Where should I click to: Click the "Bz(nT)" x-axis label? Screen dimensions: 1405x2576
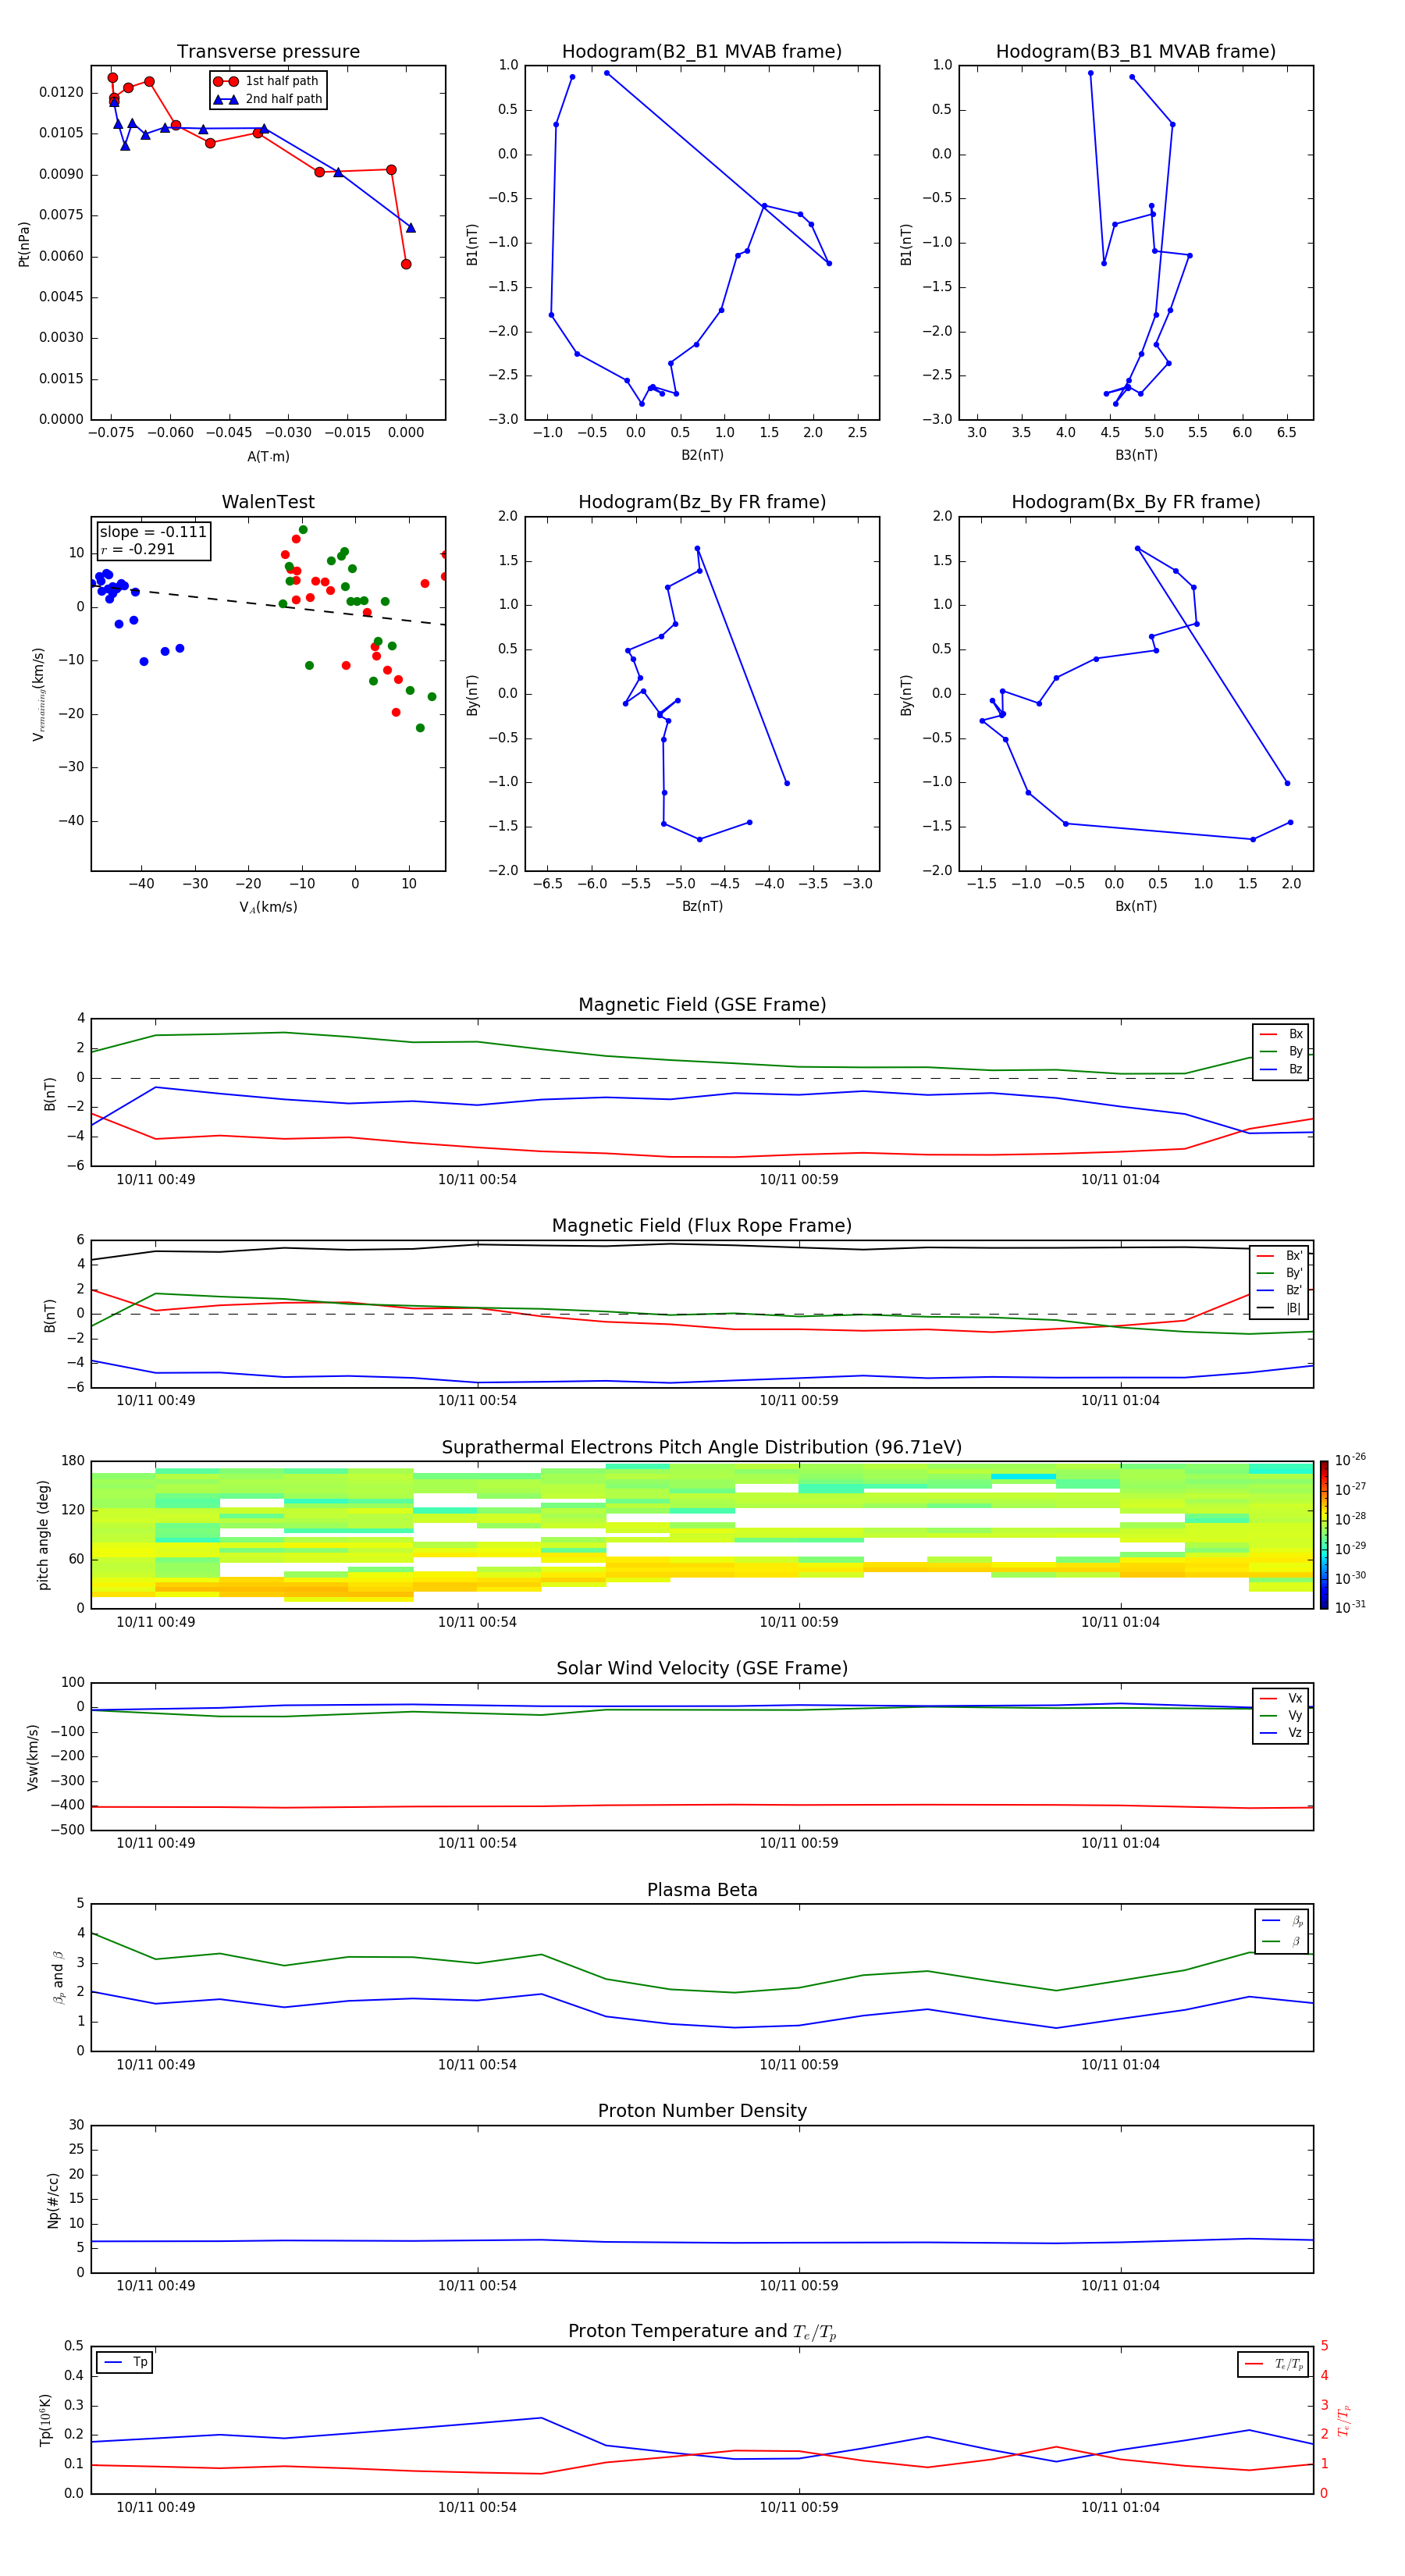(702, 906)
